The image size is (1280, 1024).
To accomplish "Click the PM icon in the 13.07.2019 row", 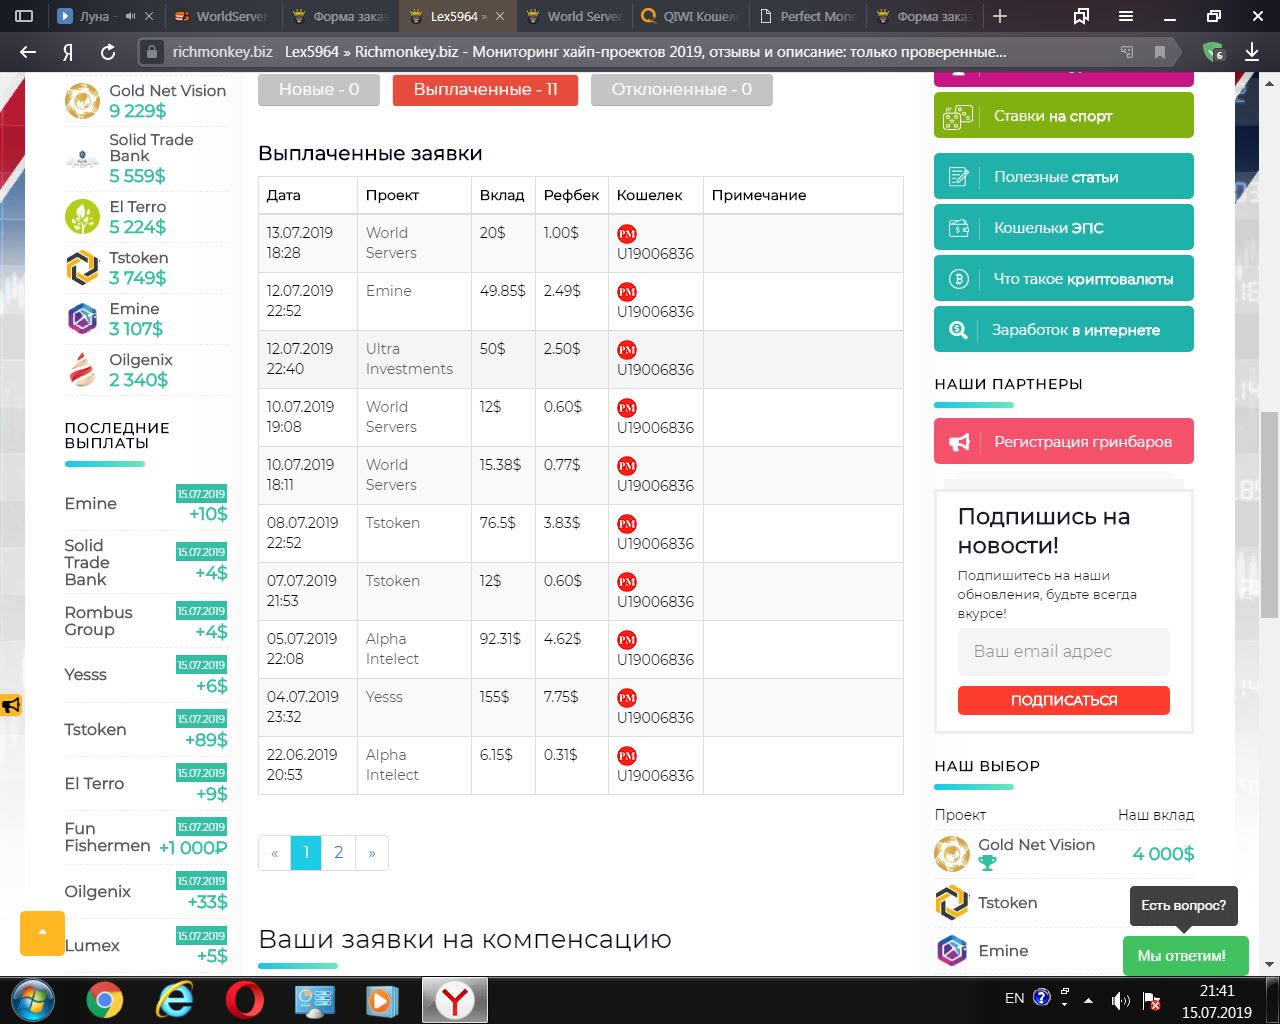I will [x=627, y=234].
